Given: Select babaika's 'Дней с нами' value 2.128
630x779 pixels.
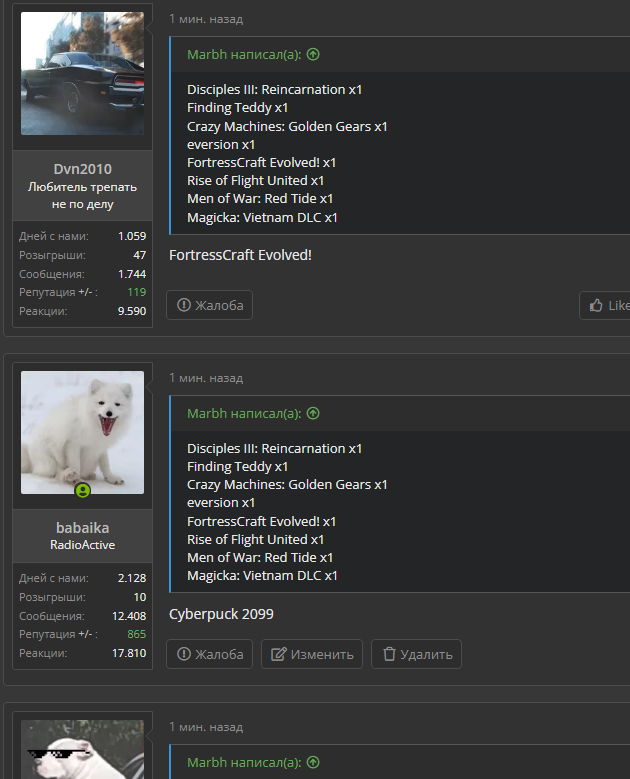Looking at the screenshot, I should click(x=132, y=578).
